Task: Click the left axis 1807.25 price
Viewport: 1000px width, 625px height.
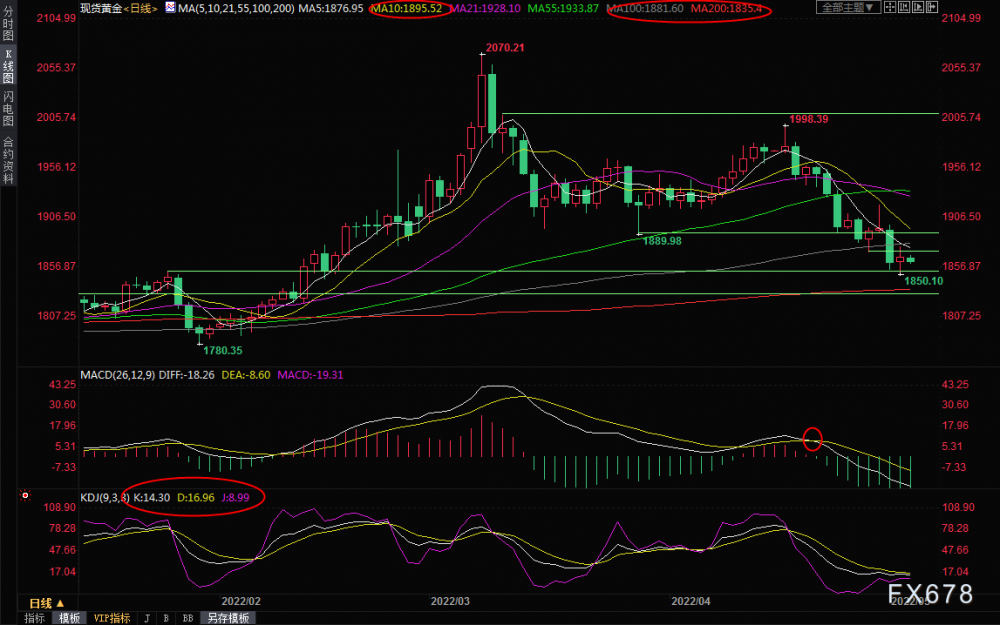Action: (57, 316)
